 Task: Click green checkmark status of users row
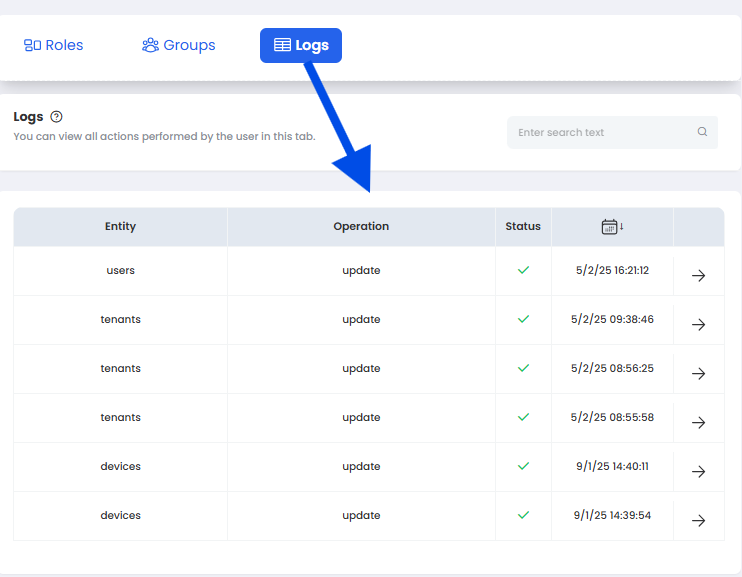point(523,270)
